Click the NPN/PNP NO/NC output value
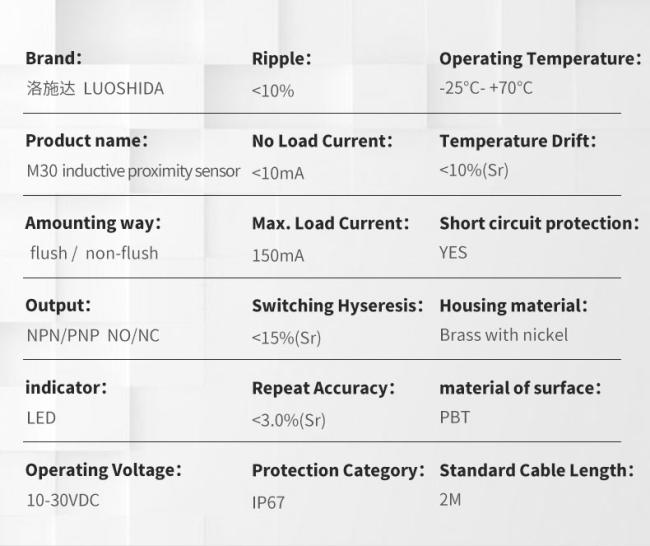Screen dimensions: 650x546 [x=92, y=336]
